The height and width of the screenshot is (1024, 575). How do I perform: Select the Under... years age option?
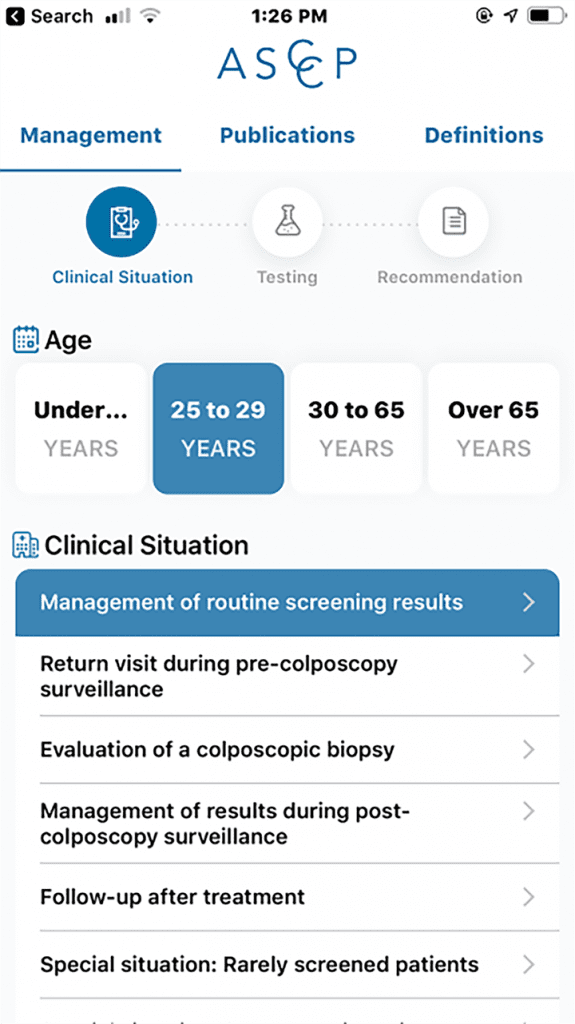coord(81,428)
